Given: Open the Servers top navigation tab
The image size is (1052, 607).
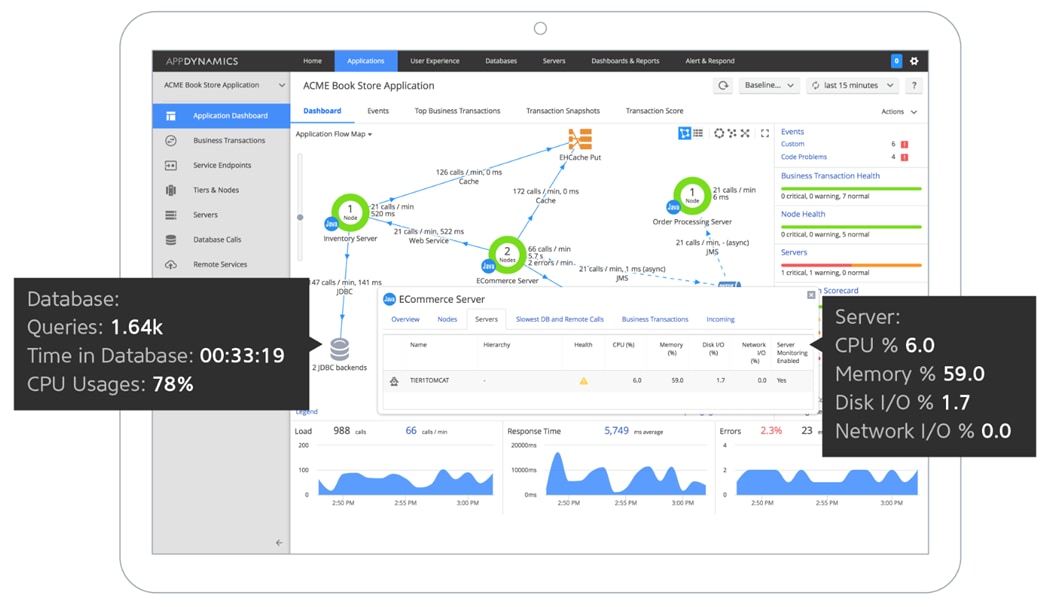Looking at the screenshot, I should (x=554, y=61).
